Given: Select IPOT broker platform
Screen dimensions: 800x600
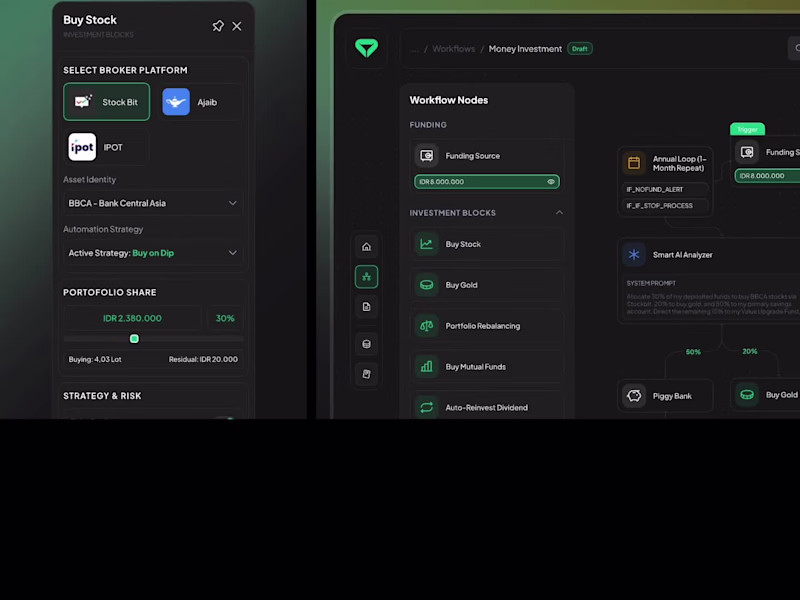Looking at the screenshot, I should tap(107, 147).
